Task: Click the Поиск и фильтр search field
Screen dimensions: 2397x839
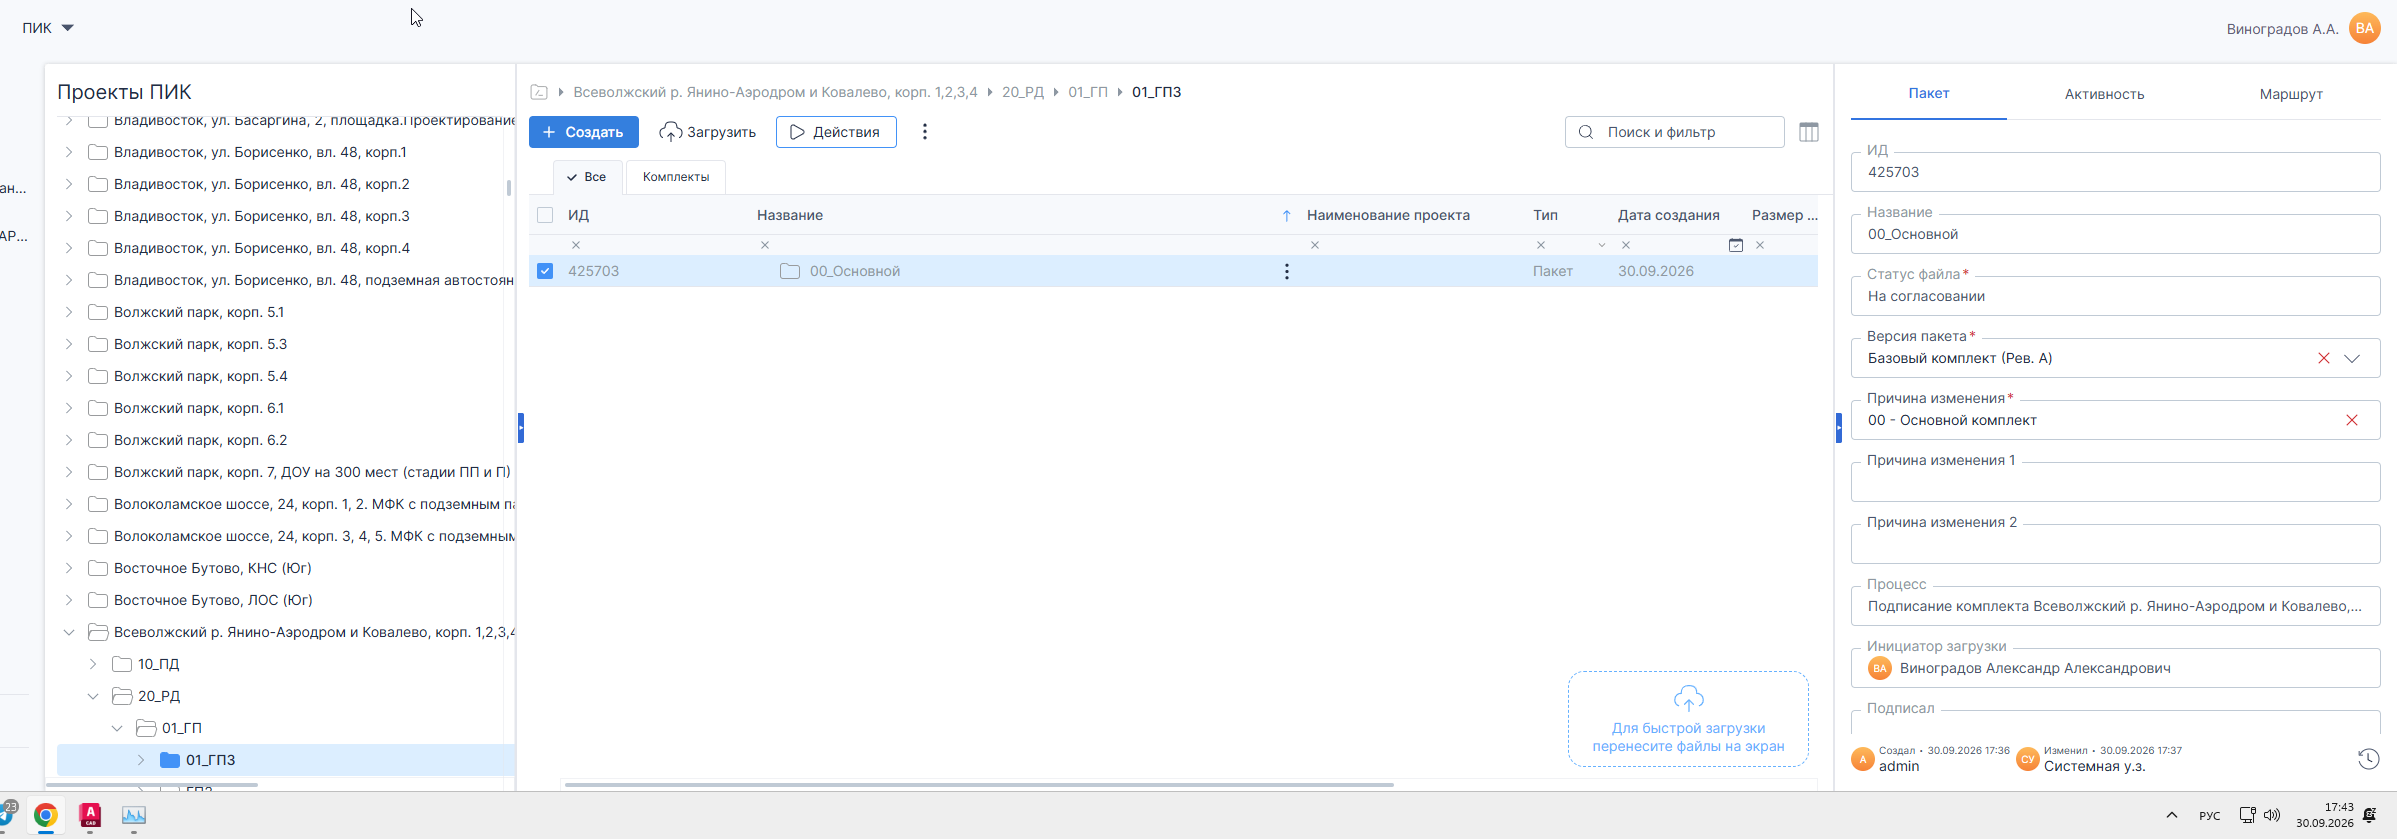Action: [1675, 132]
